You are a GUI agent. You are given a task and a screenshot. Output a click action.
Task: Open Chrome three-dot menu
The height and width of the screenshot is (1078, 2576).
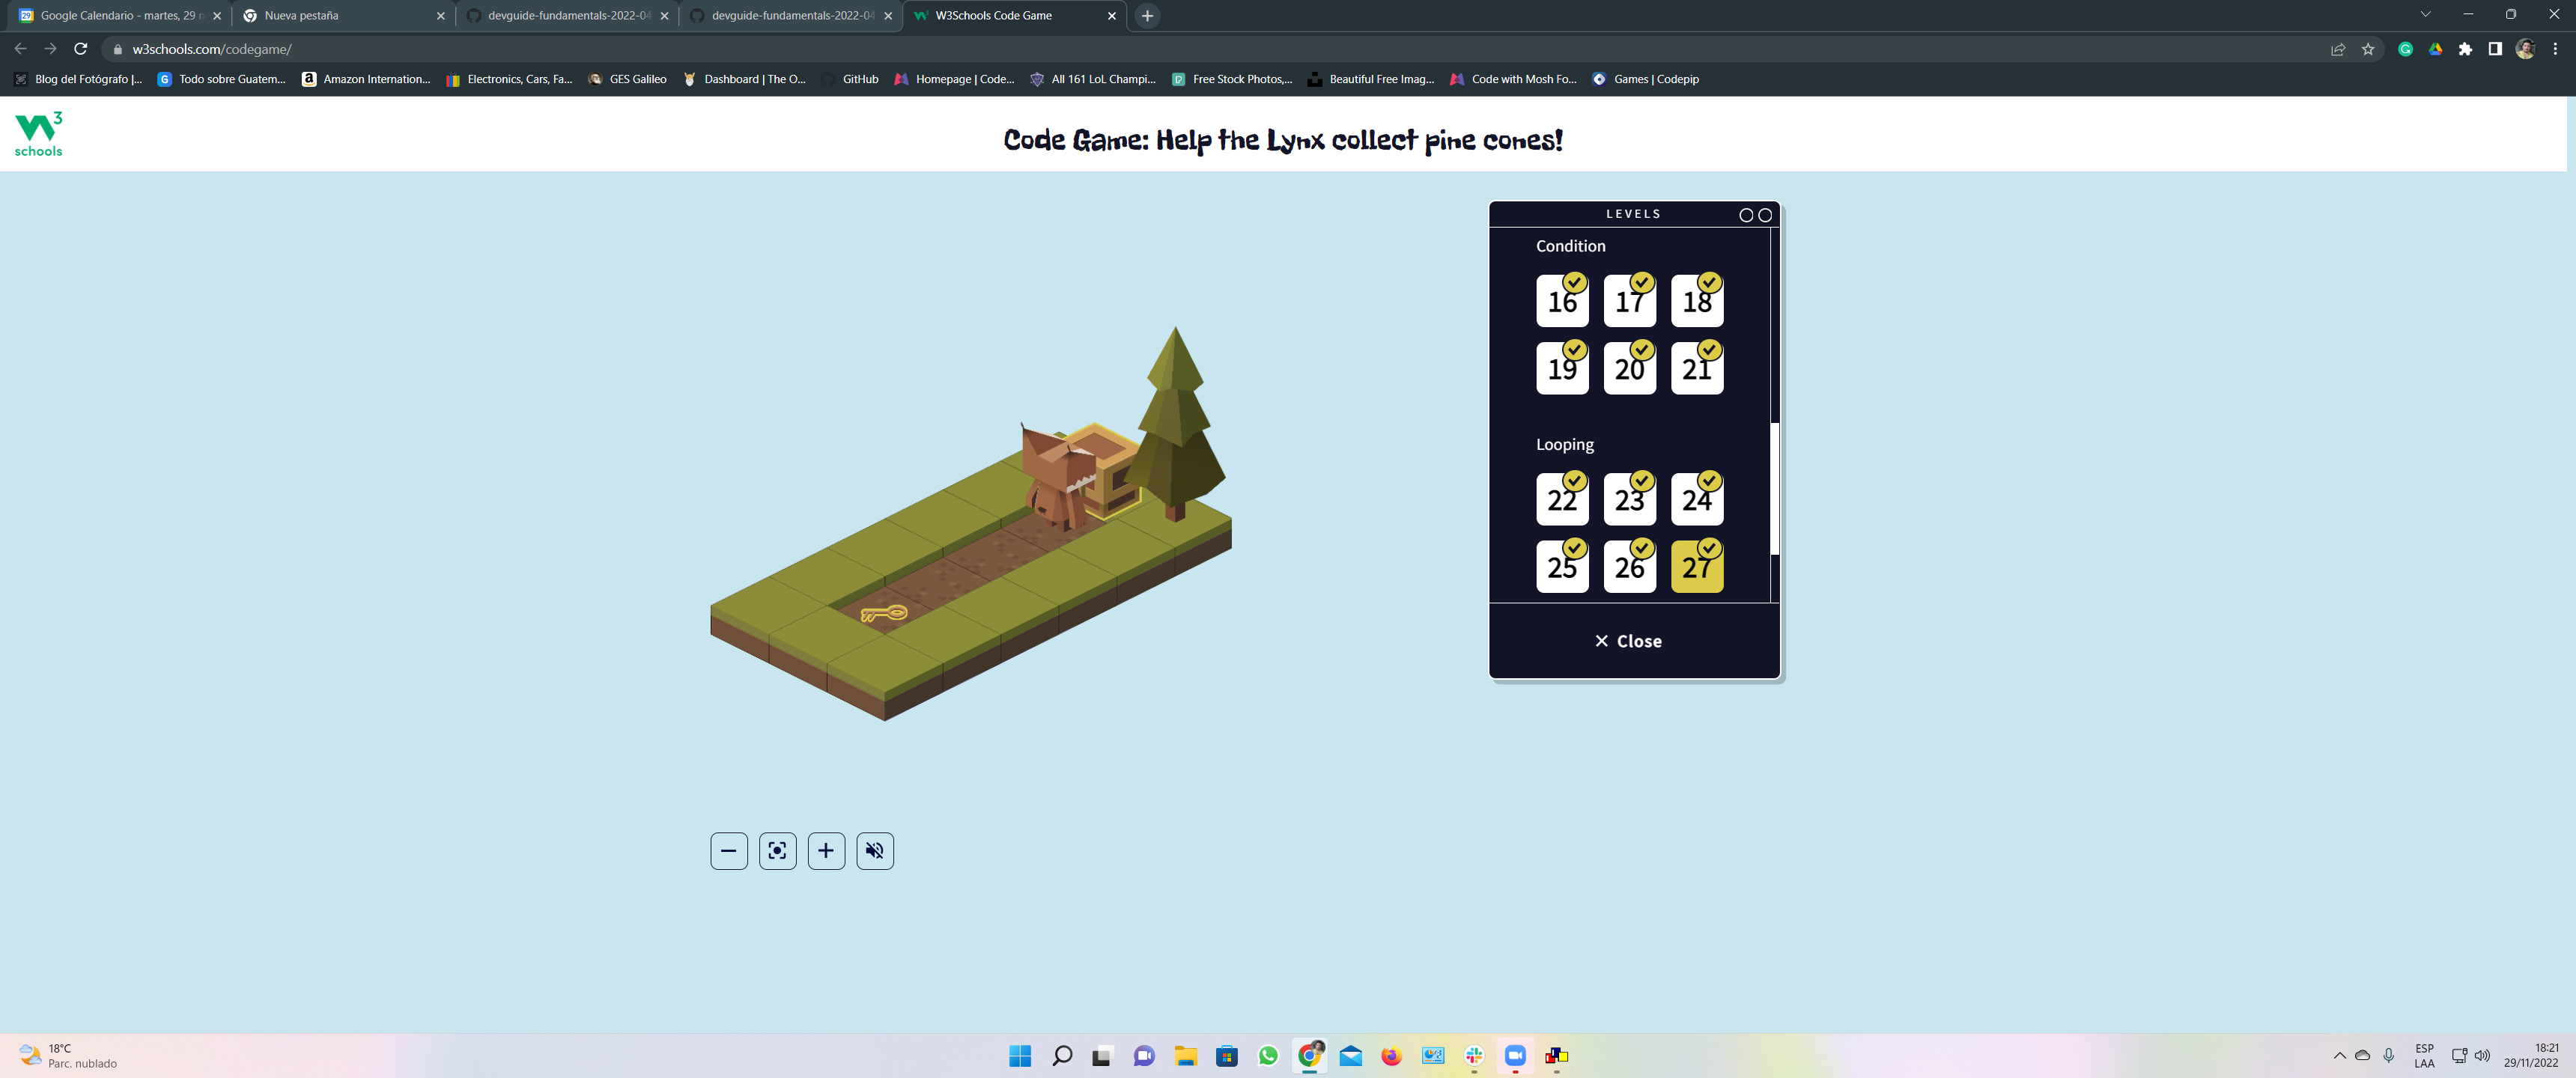coord(2555,49)
